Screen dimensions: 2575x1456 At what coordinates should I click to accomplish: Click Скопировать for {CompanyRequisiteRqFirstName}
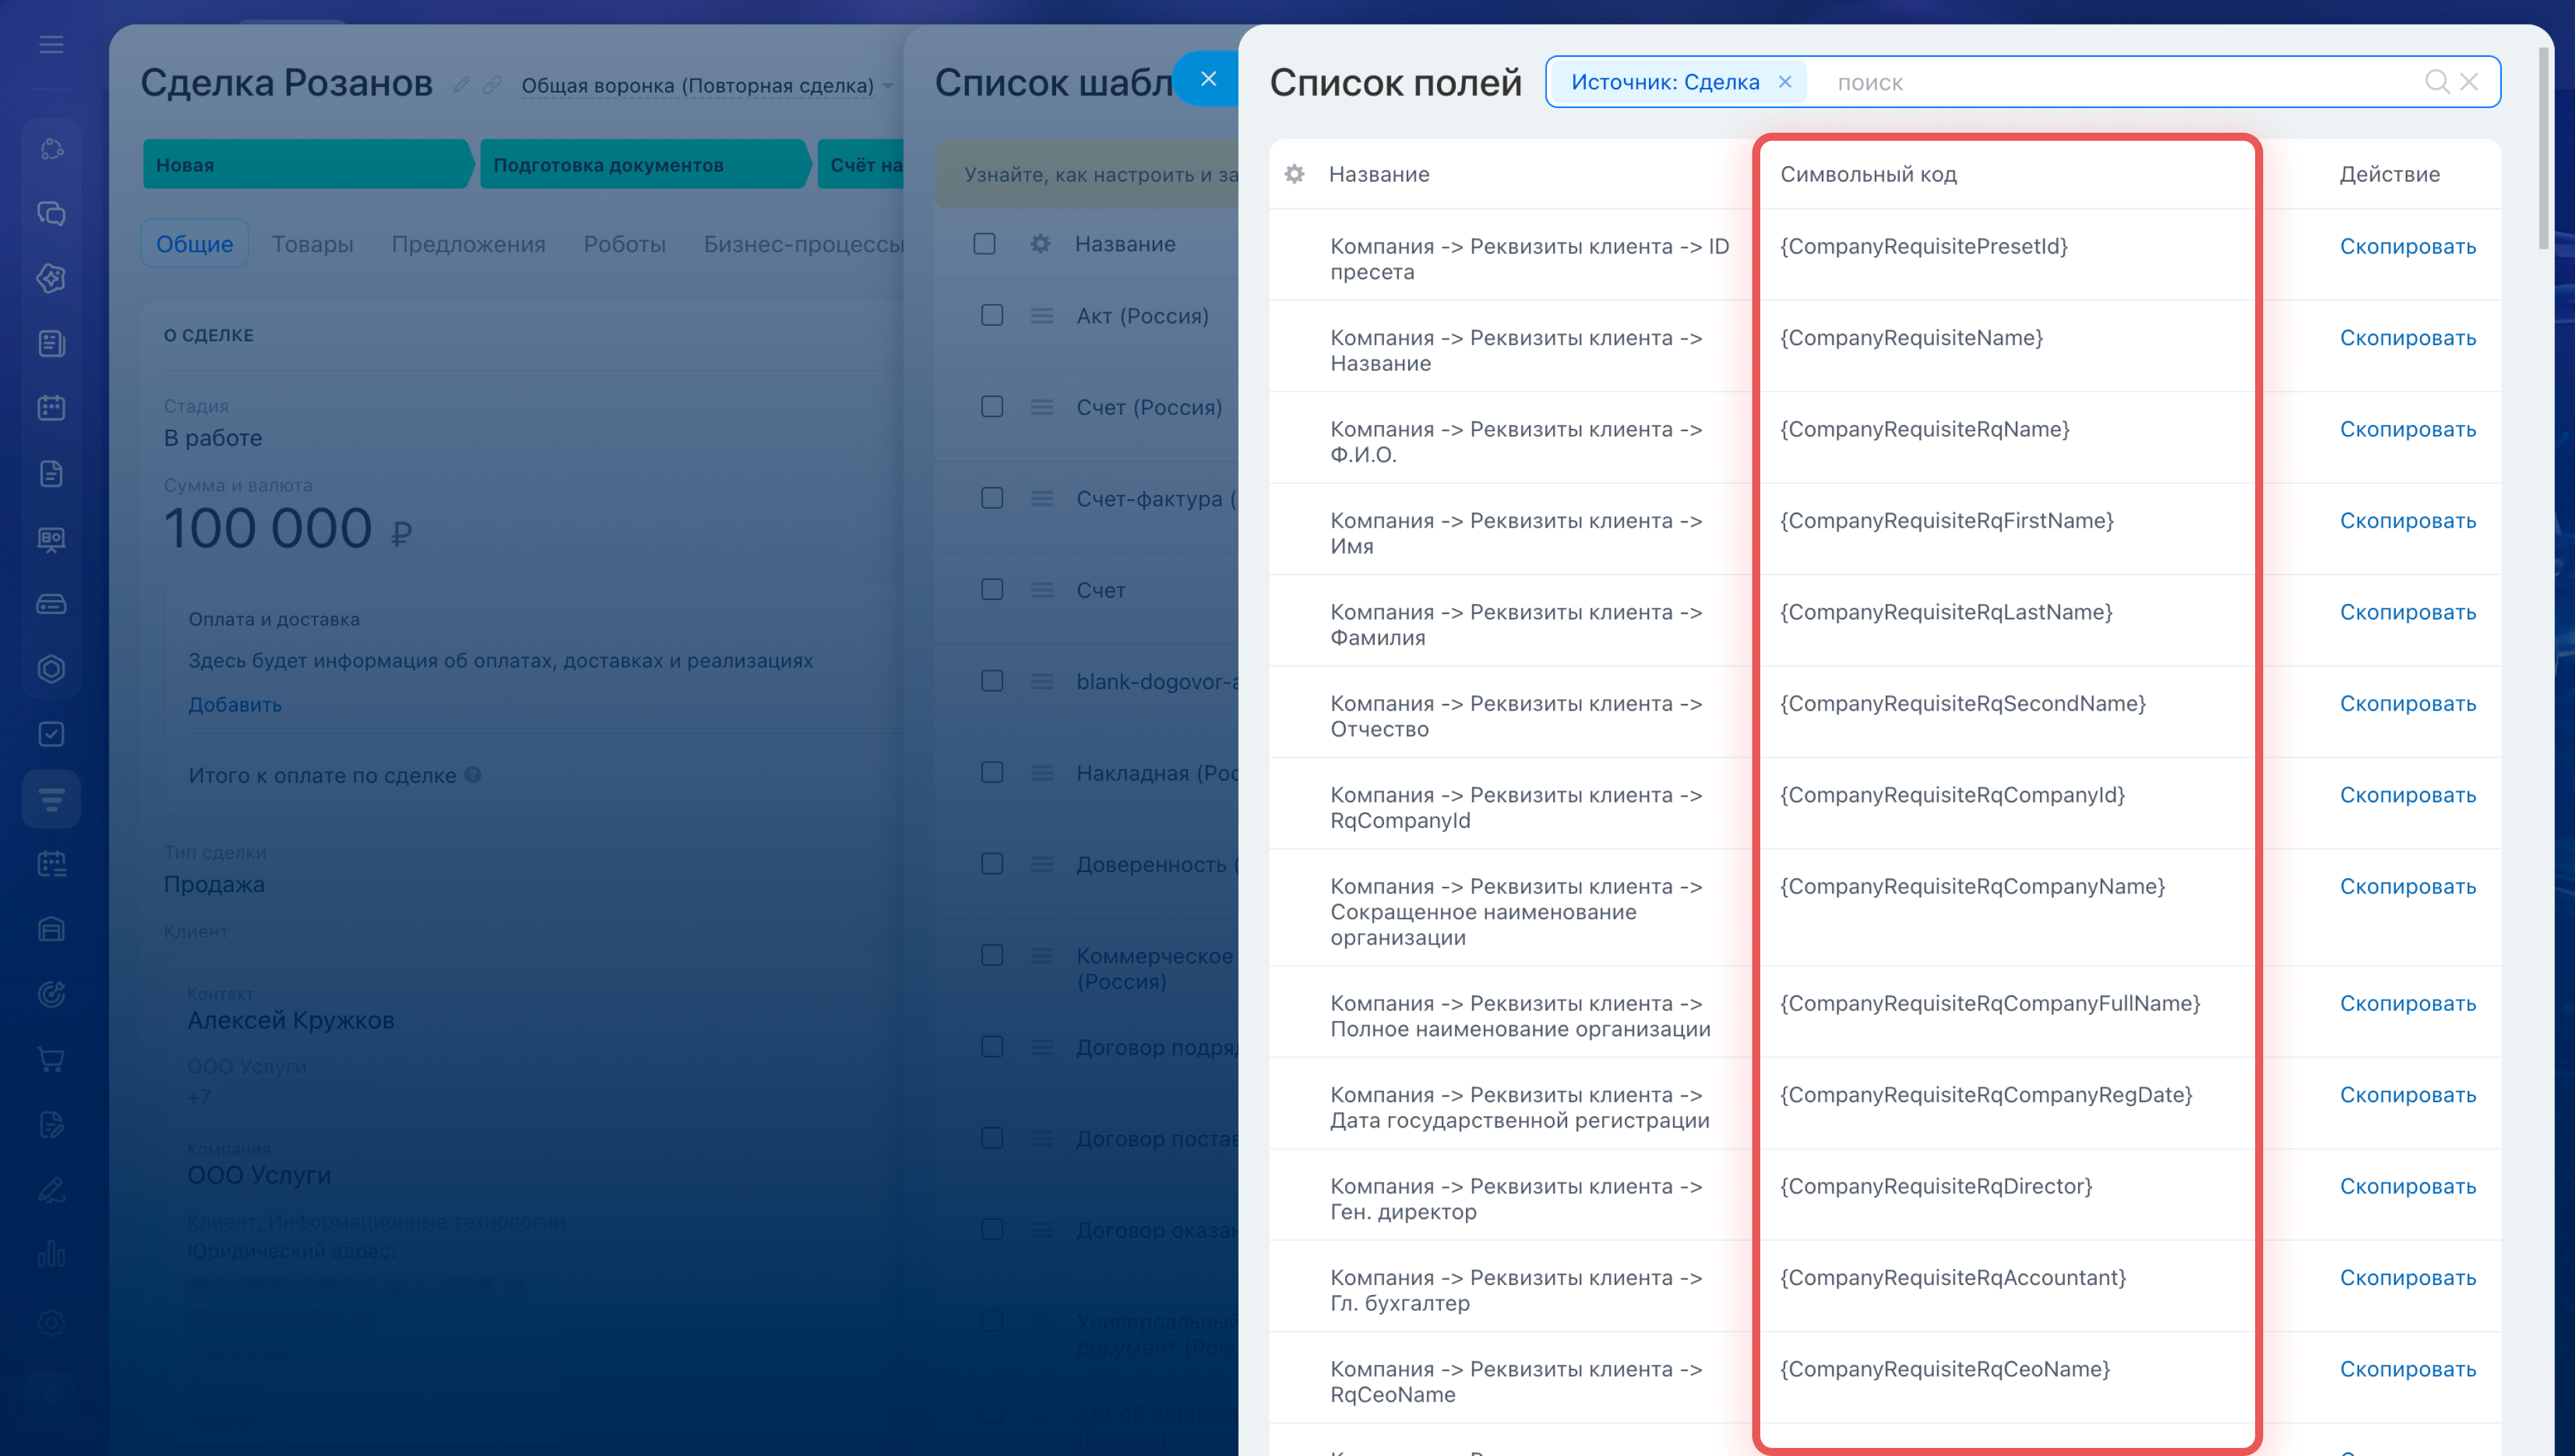pos(2408,521)
